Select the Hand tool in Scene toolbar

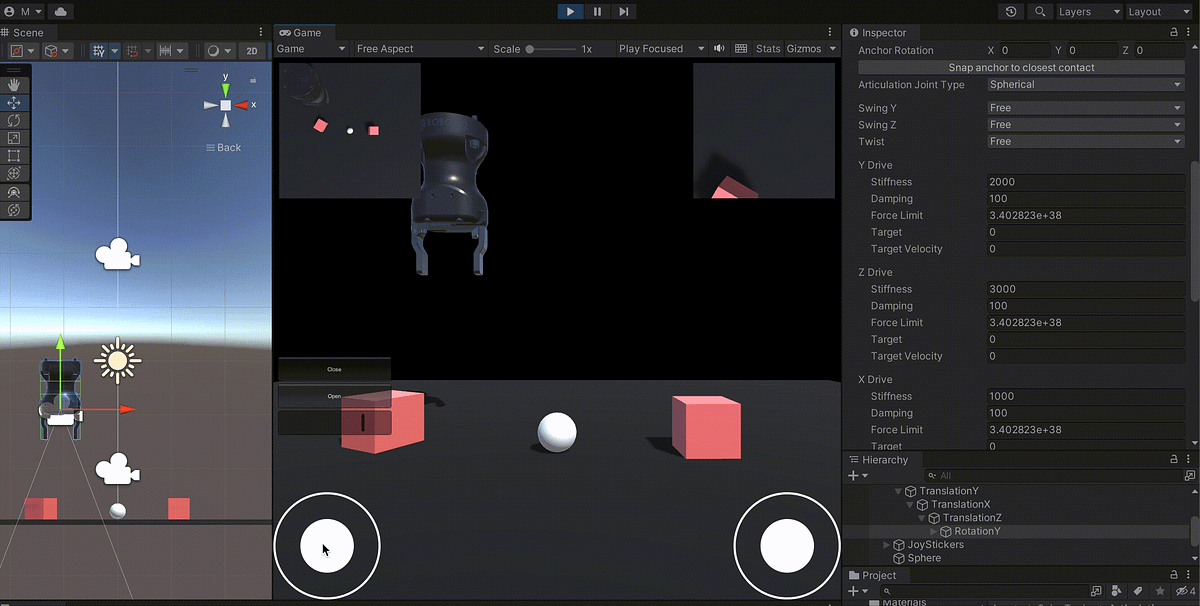[13, 84]
